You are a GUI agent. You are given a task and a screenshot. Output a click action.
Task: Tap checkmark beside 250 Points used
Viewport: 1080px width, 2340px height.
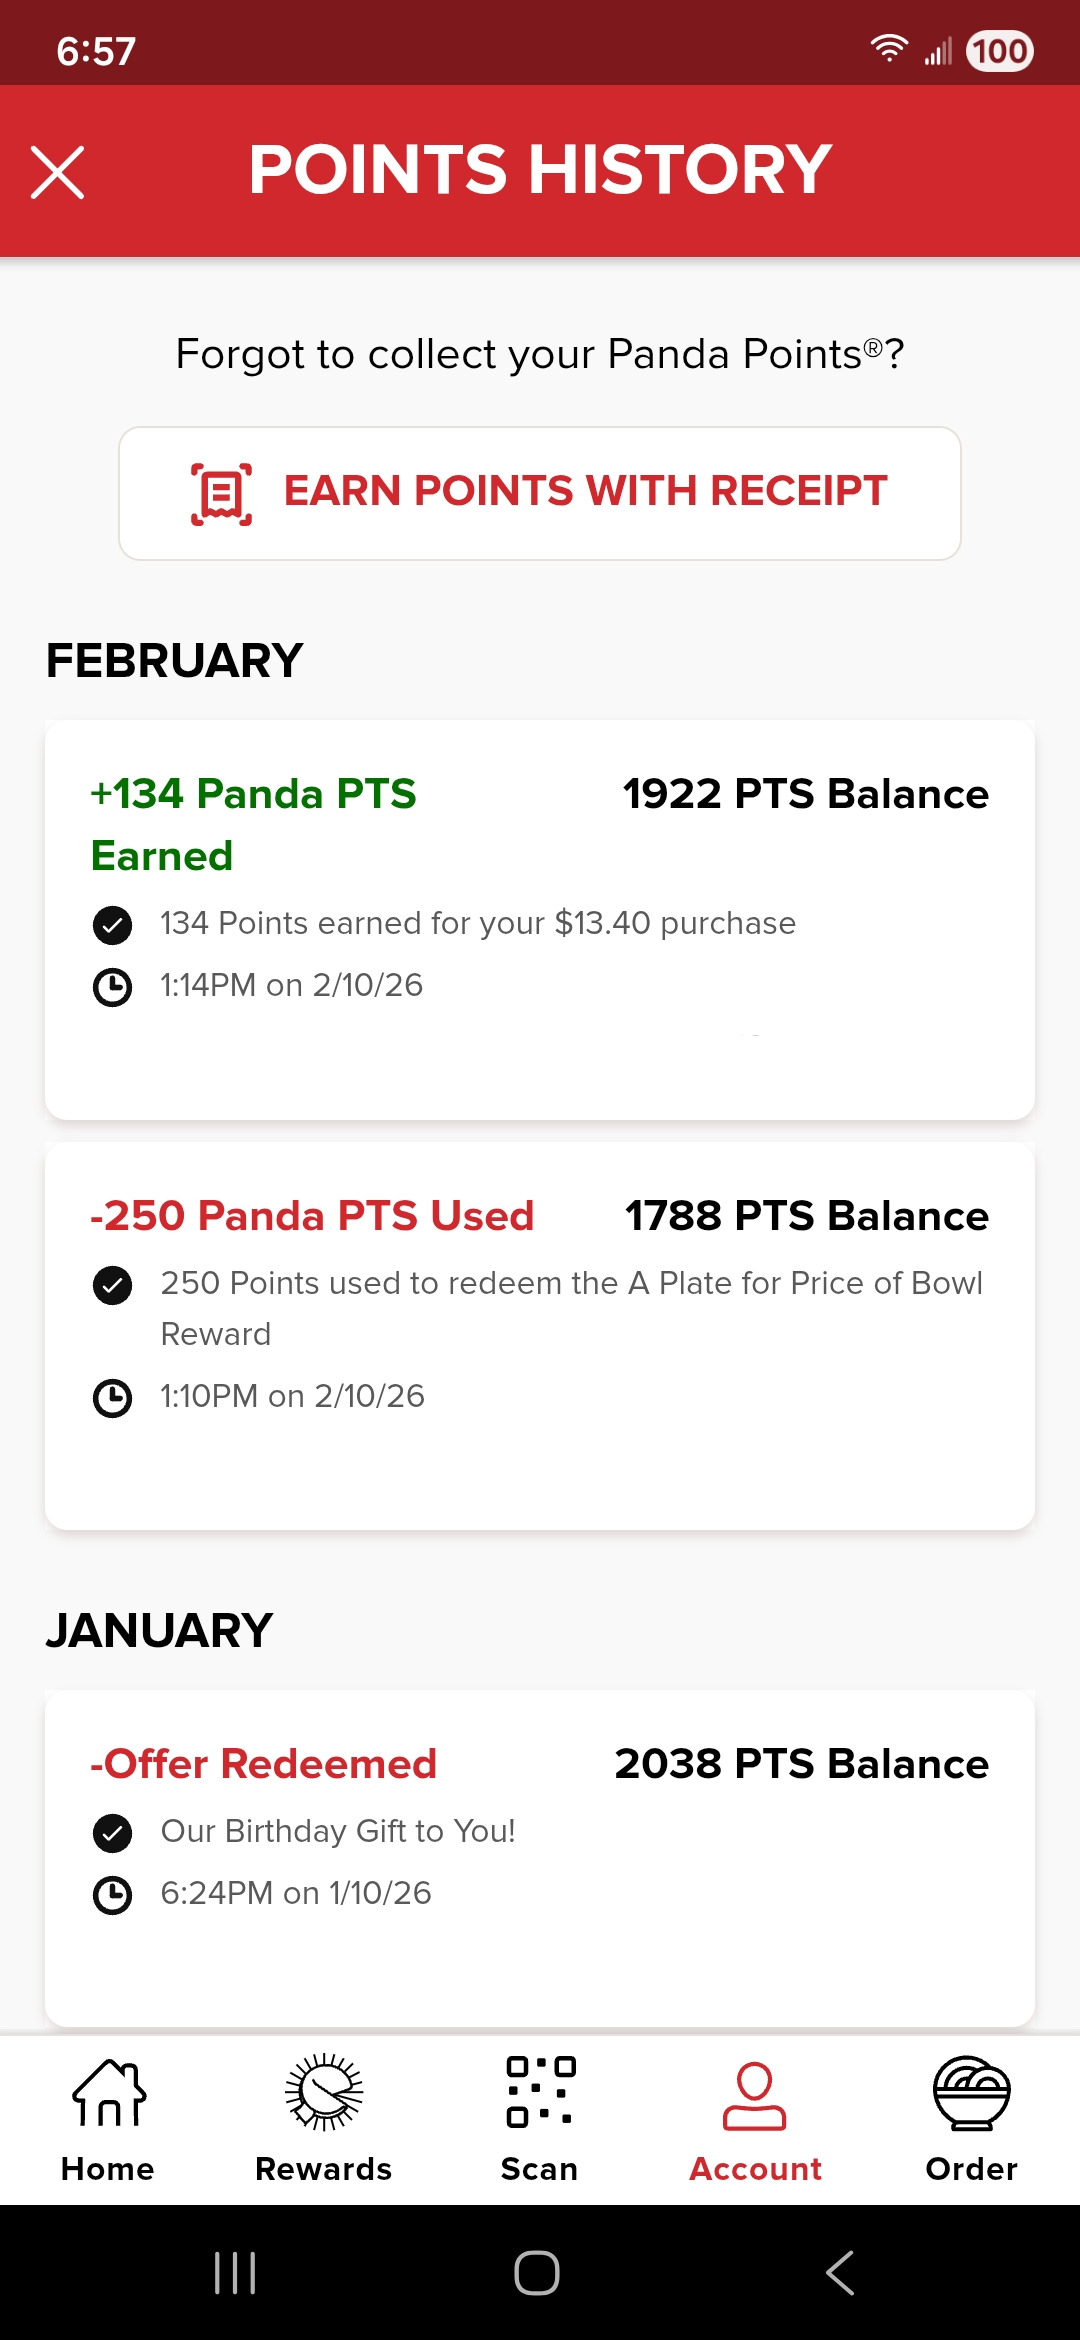(112, 1285)
